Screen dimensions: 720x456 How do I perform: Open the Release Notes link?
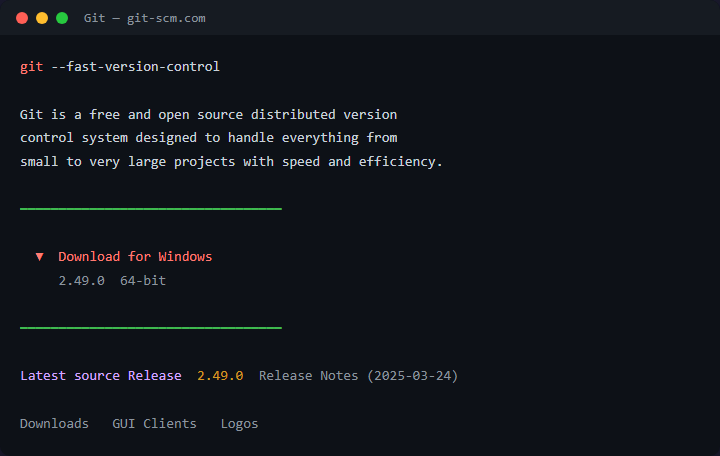tap(308, 376)
